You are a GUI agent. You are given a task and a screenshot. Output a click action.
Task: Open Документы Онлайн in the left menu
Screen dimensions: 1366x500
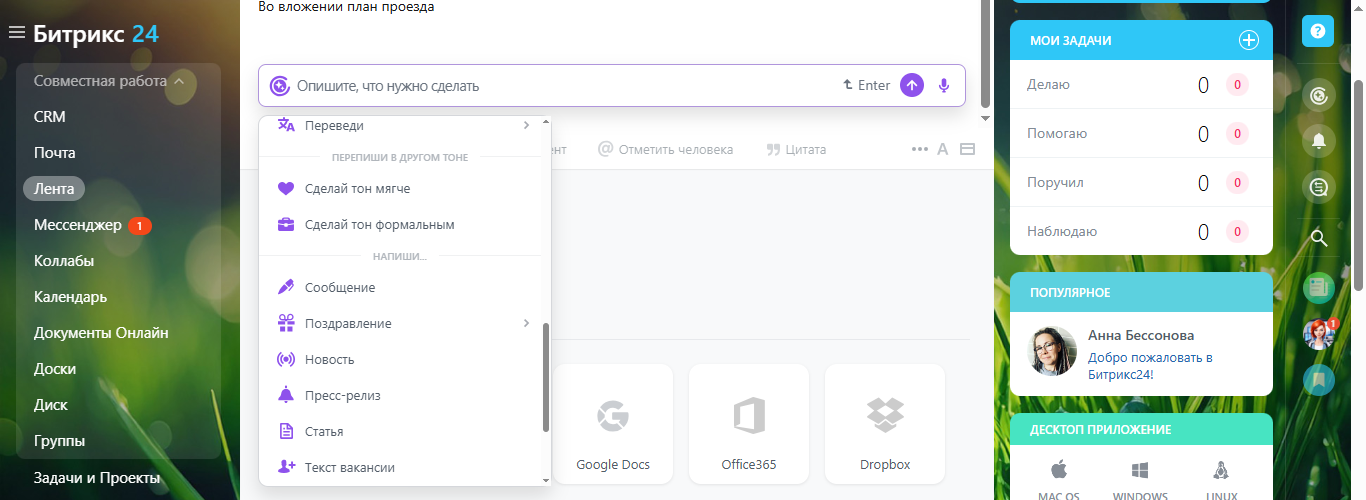coord(101,332)
